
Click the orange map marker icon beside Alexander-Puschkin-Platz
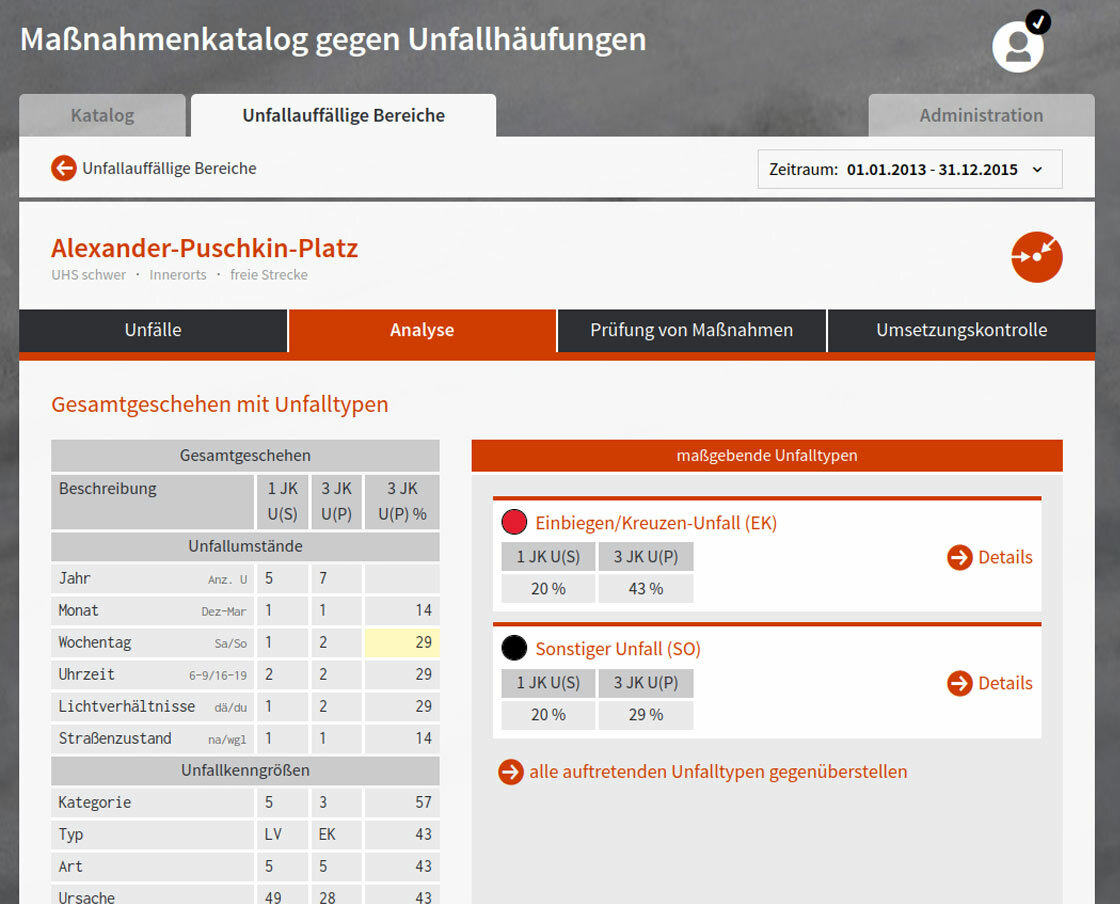tap(1036, 257)
